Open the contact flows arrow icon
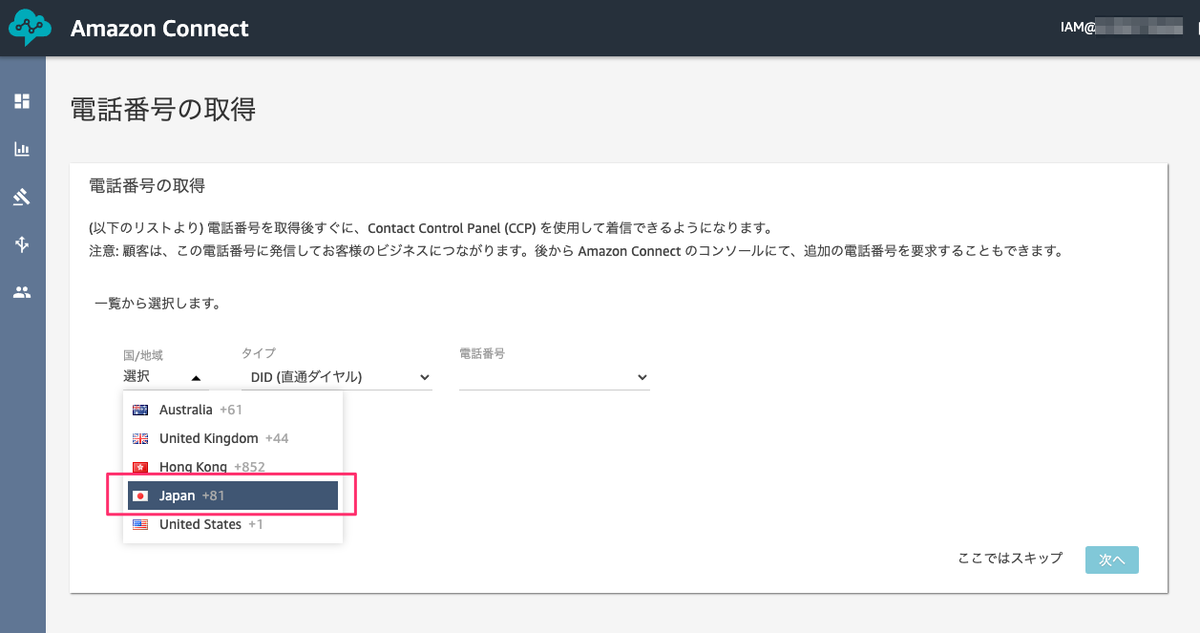The width and height of the screenshot is (1200, 633). [22, 244]
